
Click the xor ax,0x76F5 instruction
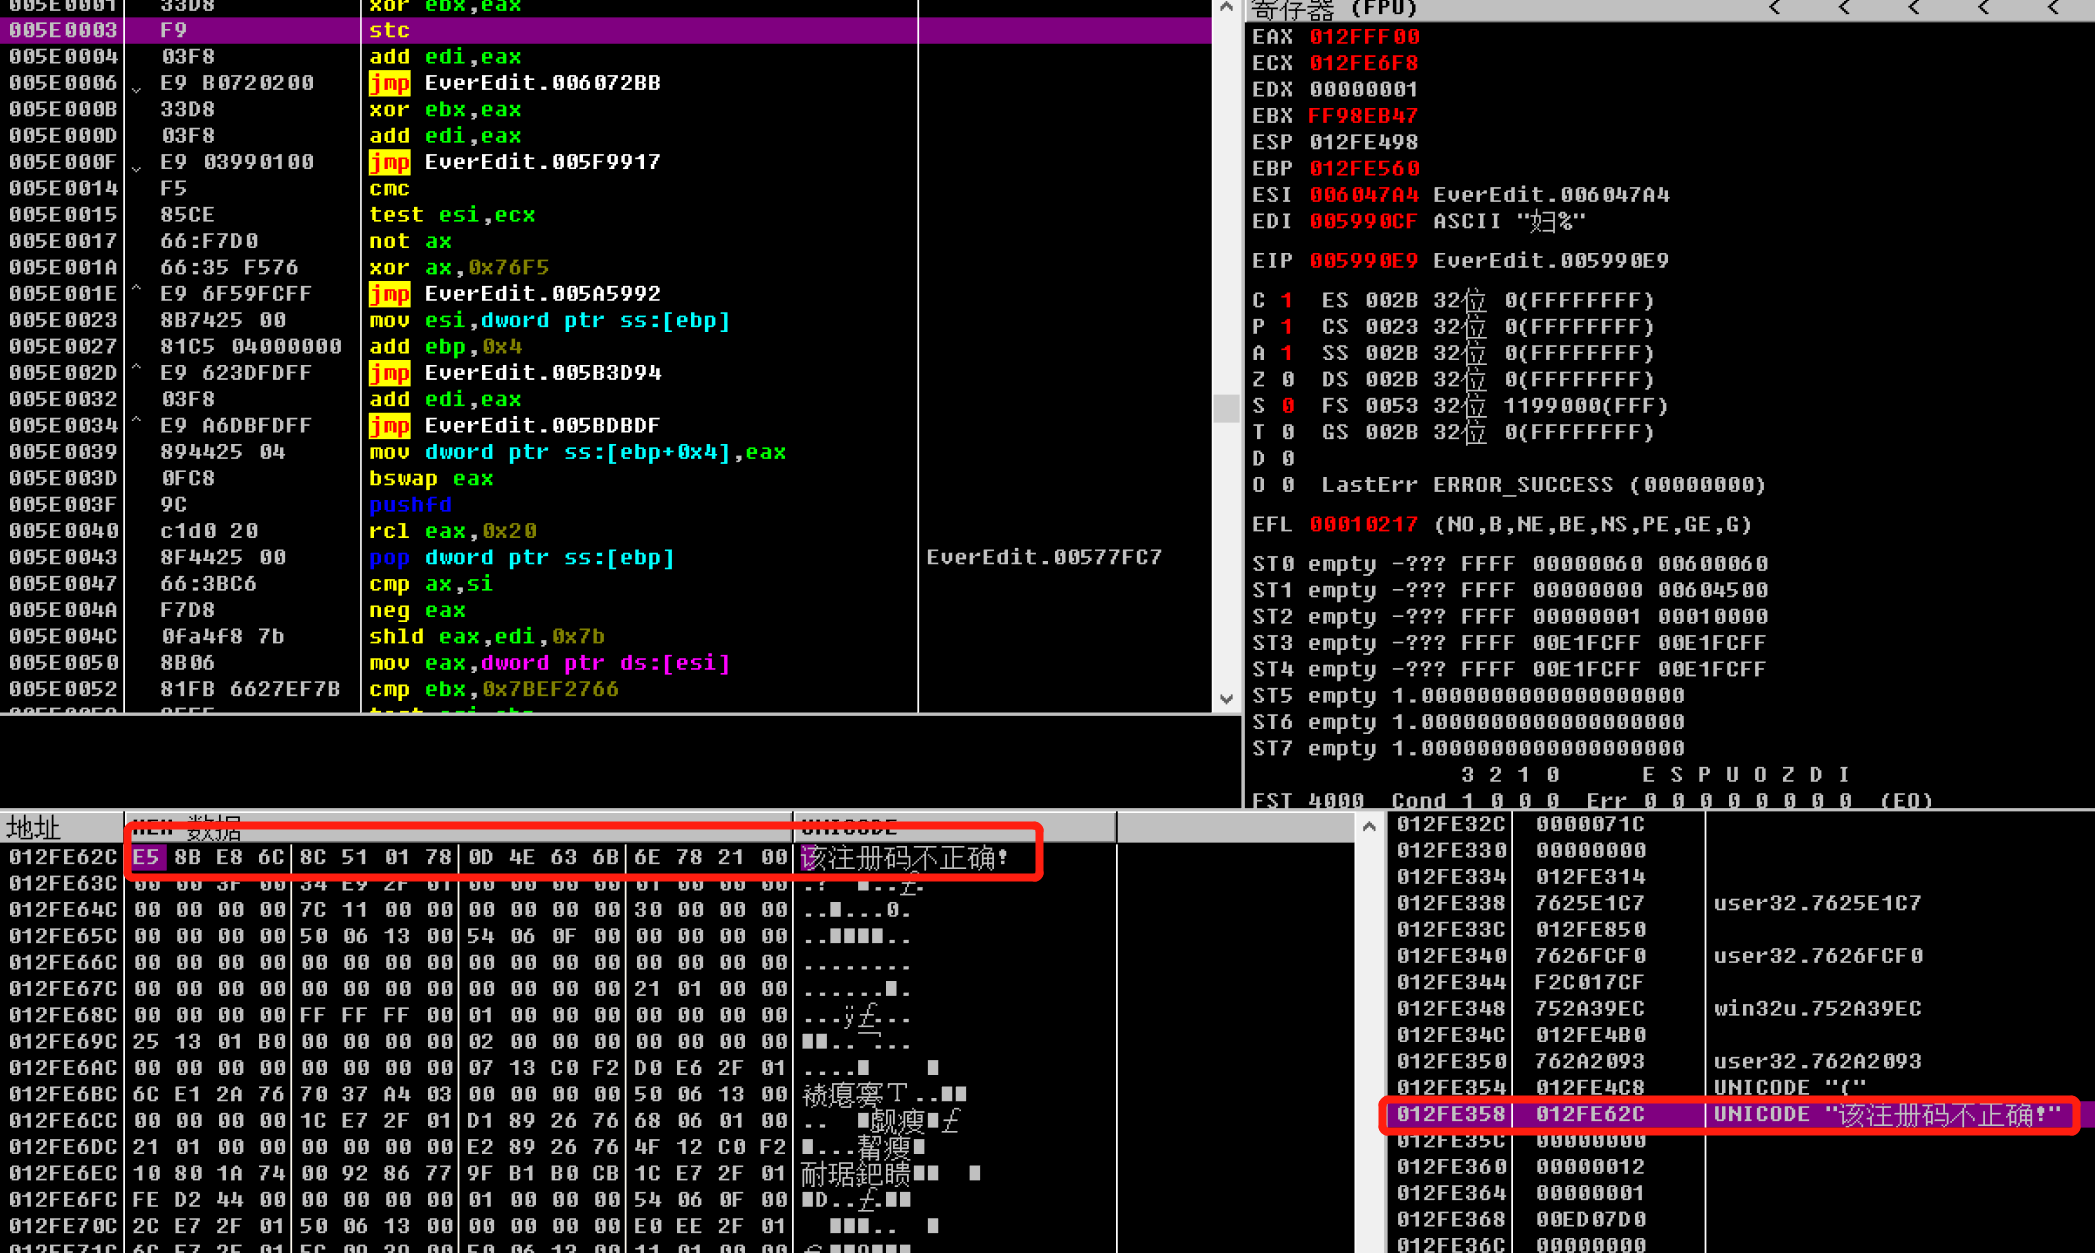(x=459, y=268)
